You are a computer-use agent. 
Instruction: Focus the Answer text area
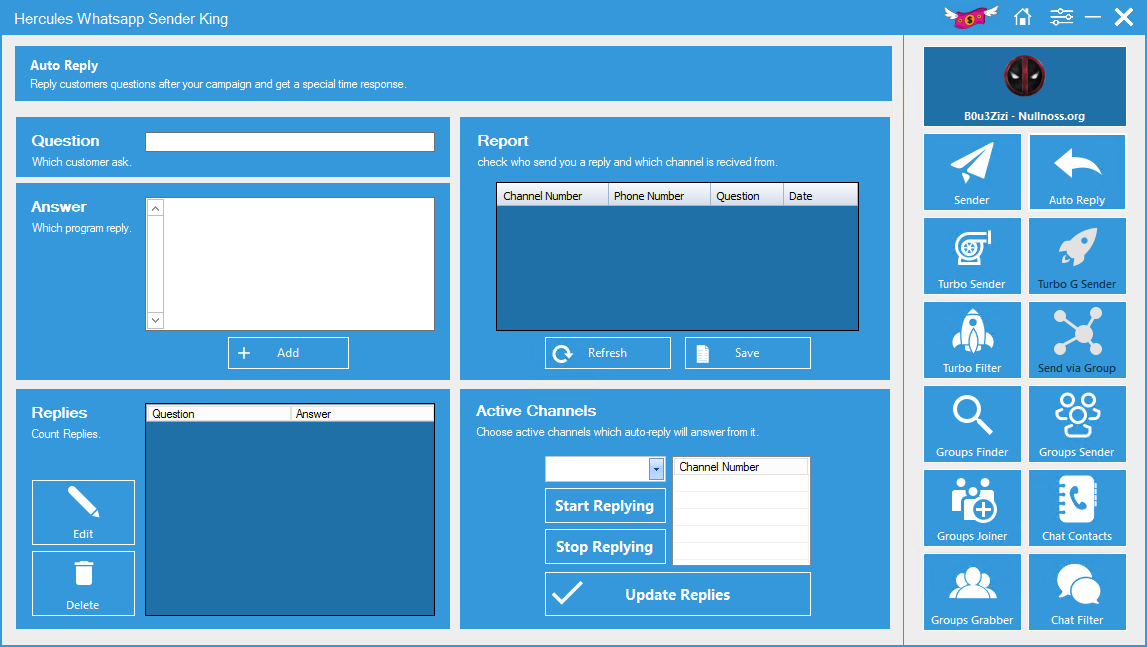coord(298,264)
